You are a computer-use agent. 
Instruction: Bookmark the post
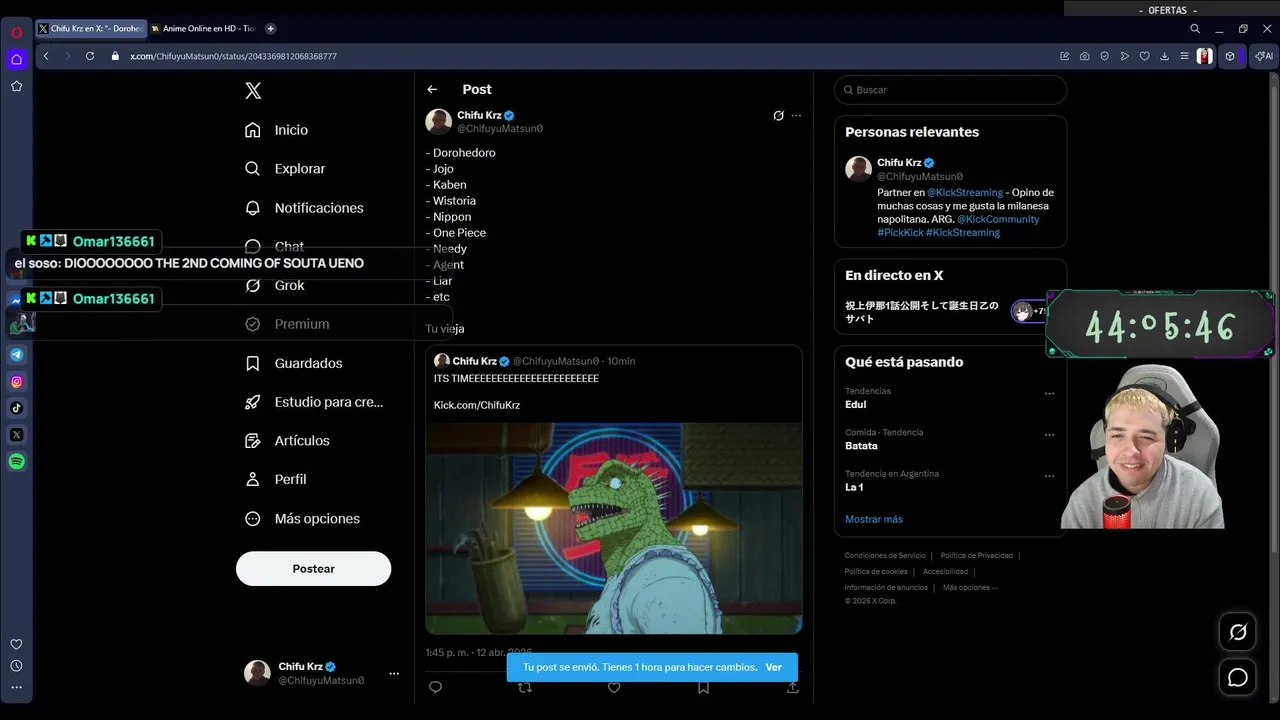(704, 688)
